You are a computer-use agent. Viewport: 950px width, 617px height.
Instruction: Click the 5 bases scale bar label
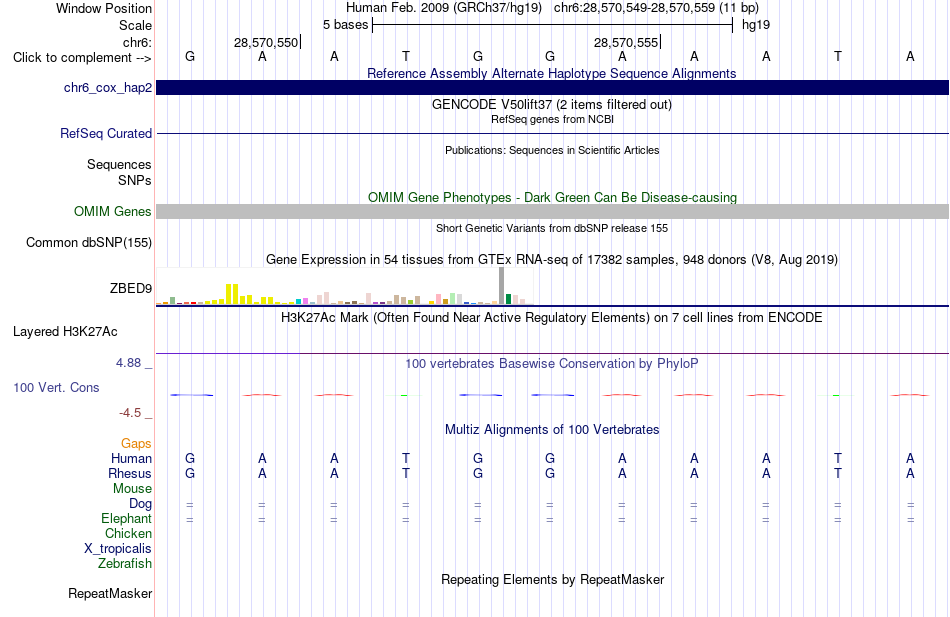pyautogui.click(x=345, y=25)
